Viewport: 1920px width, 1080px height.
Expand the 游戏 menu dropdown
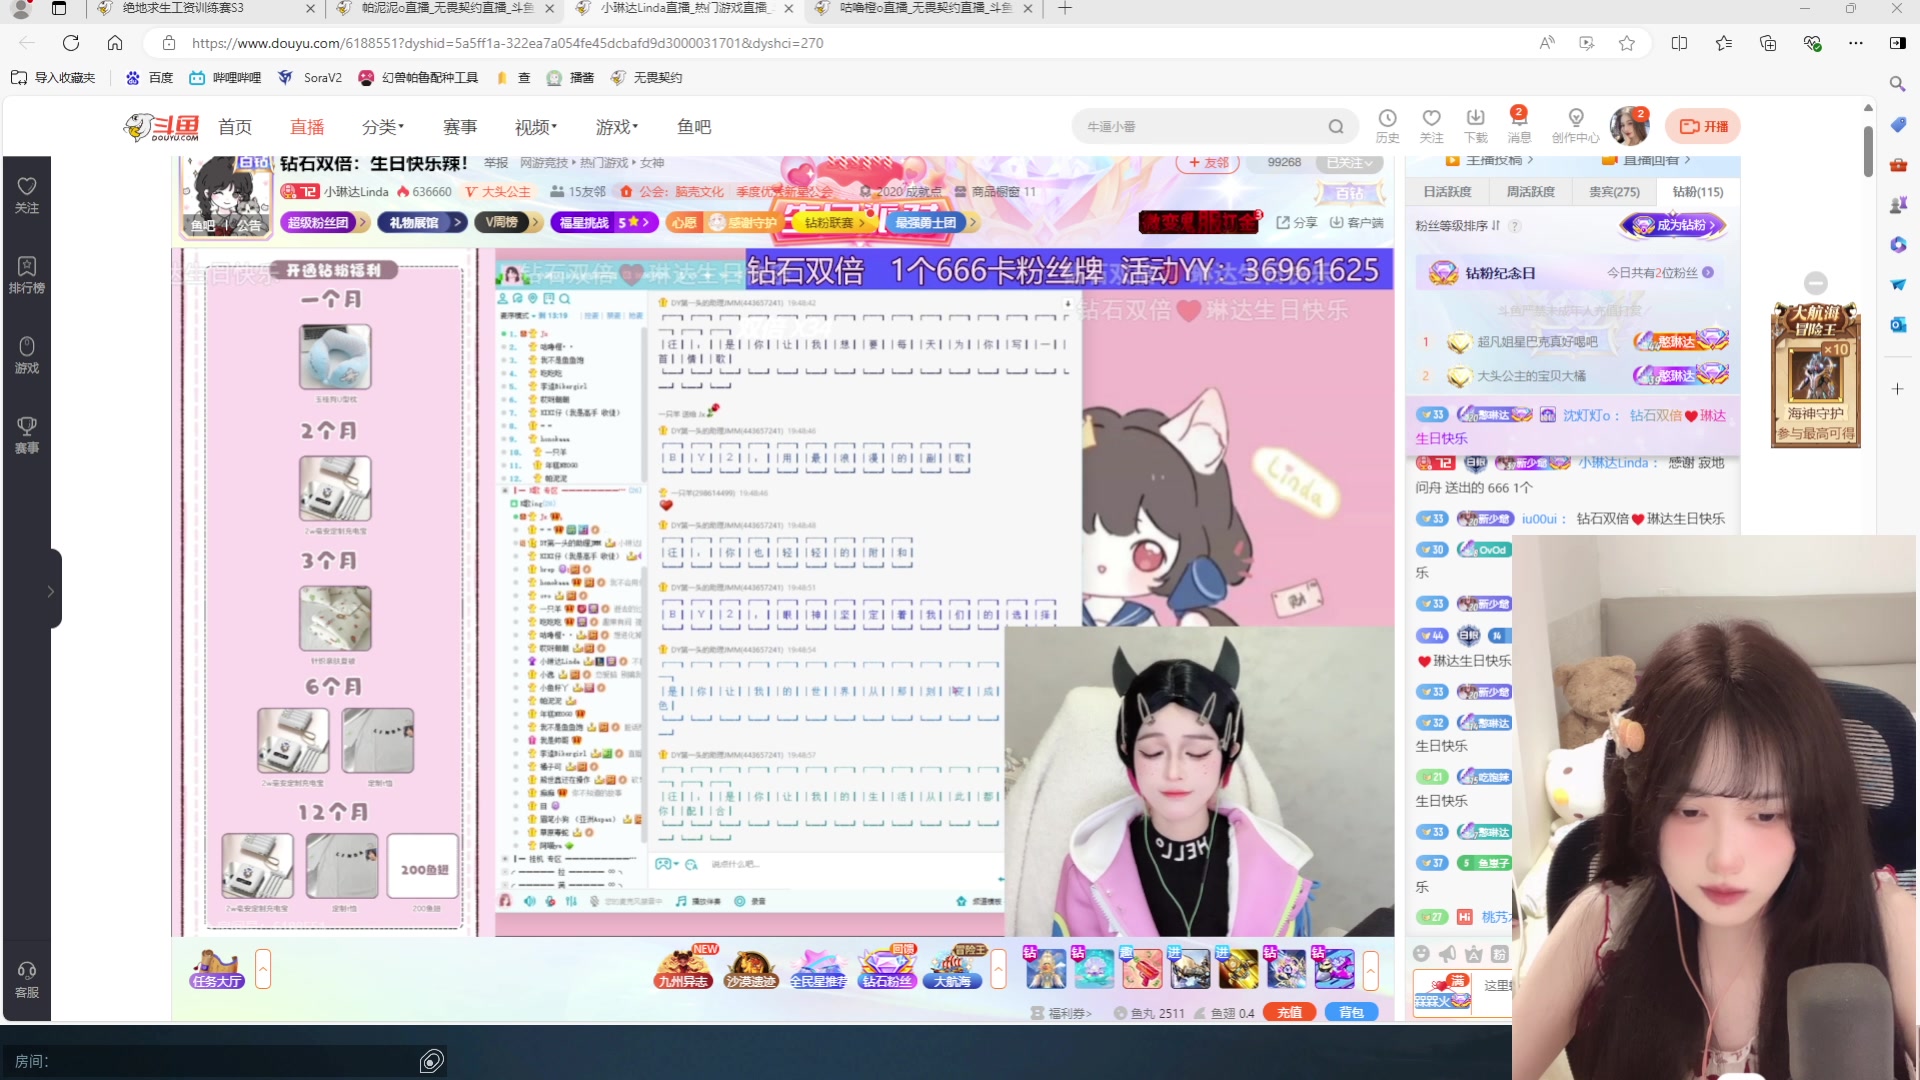click(617, 127)
